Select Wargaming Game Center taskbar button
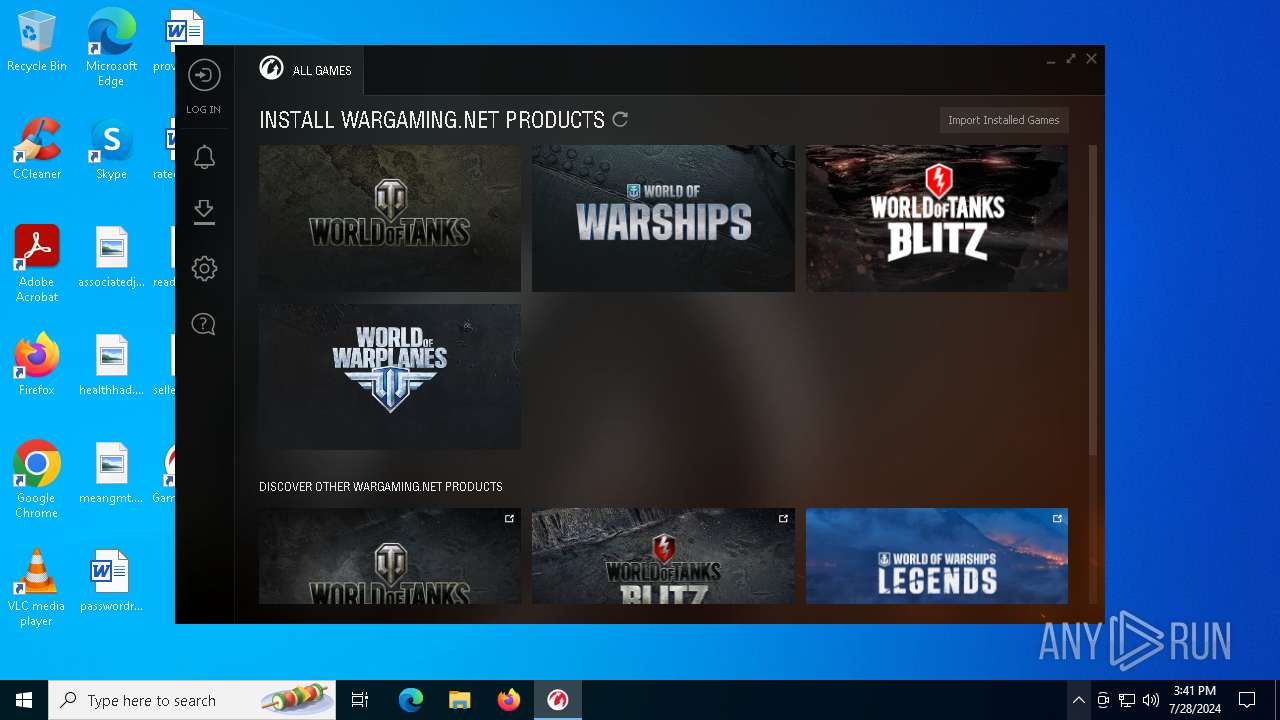Image resolution: width=1280 pixels, height=720 pixels. [x=557, y=700]
